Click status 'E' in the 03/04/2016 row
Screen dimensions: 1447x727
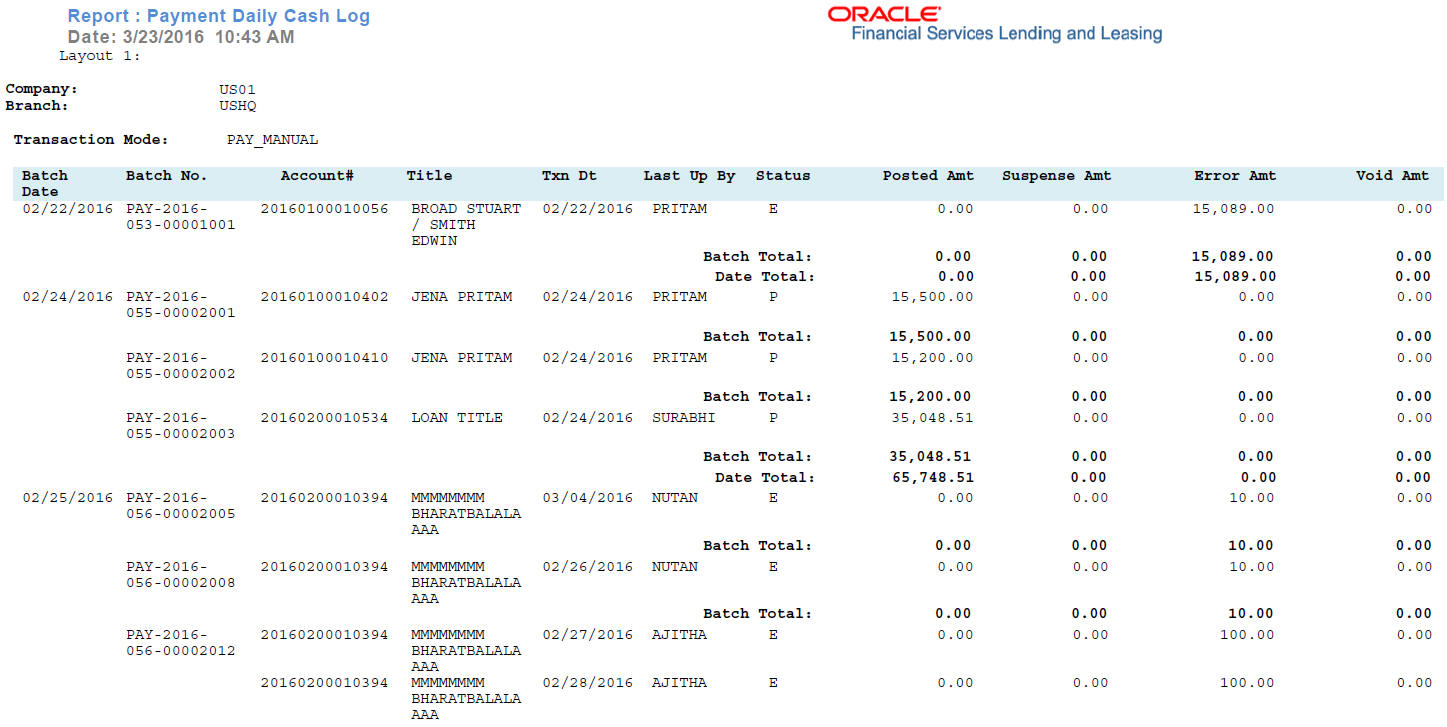(x=773, y=498)
